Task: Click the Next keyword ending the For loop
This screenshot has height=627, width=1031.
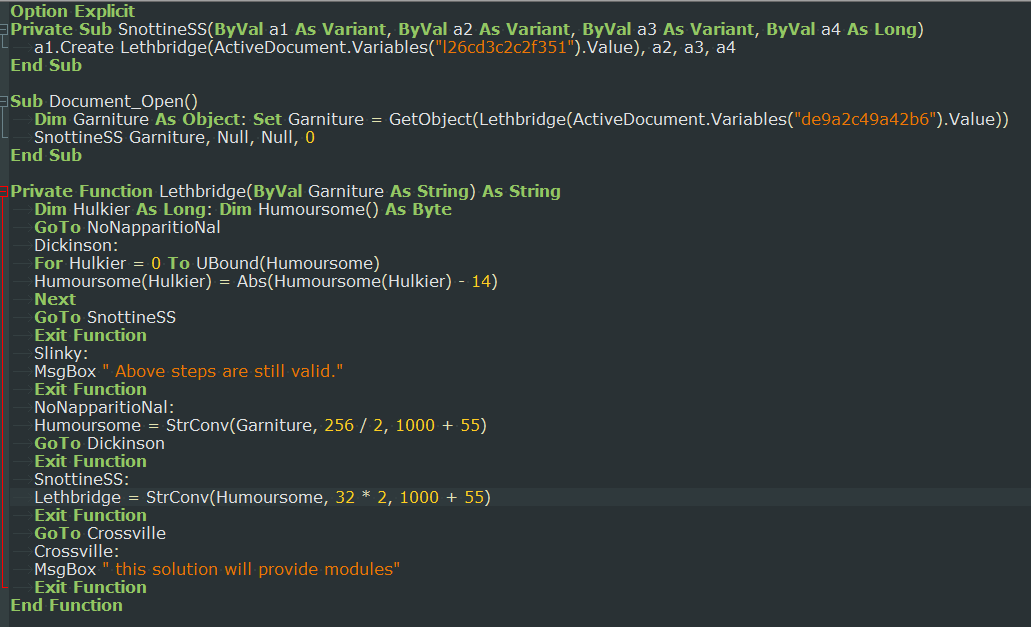Action: (x=54, y=299)
